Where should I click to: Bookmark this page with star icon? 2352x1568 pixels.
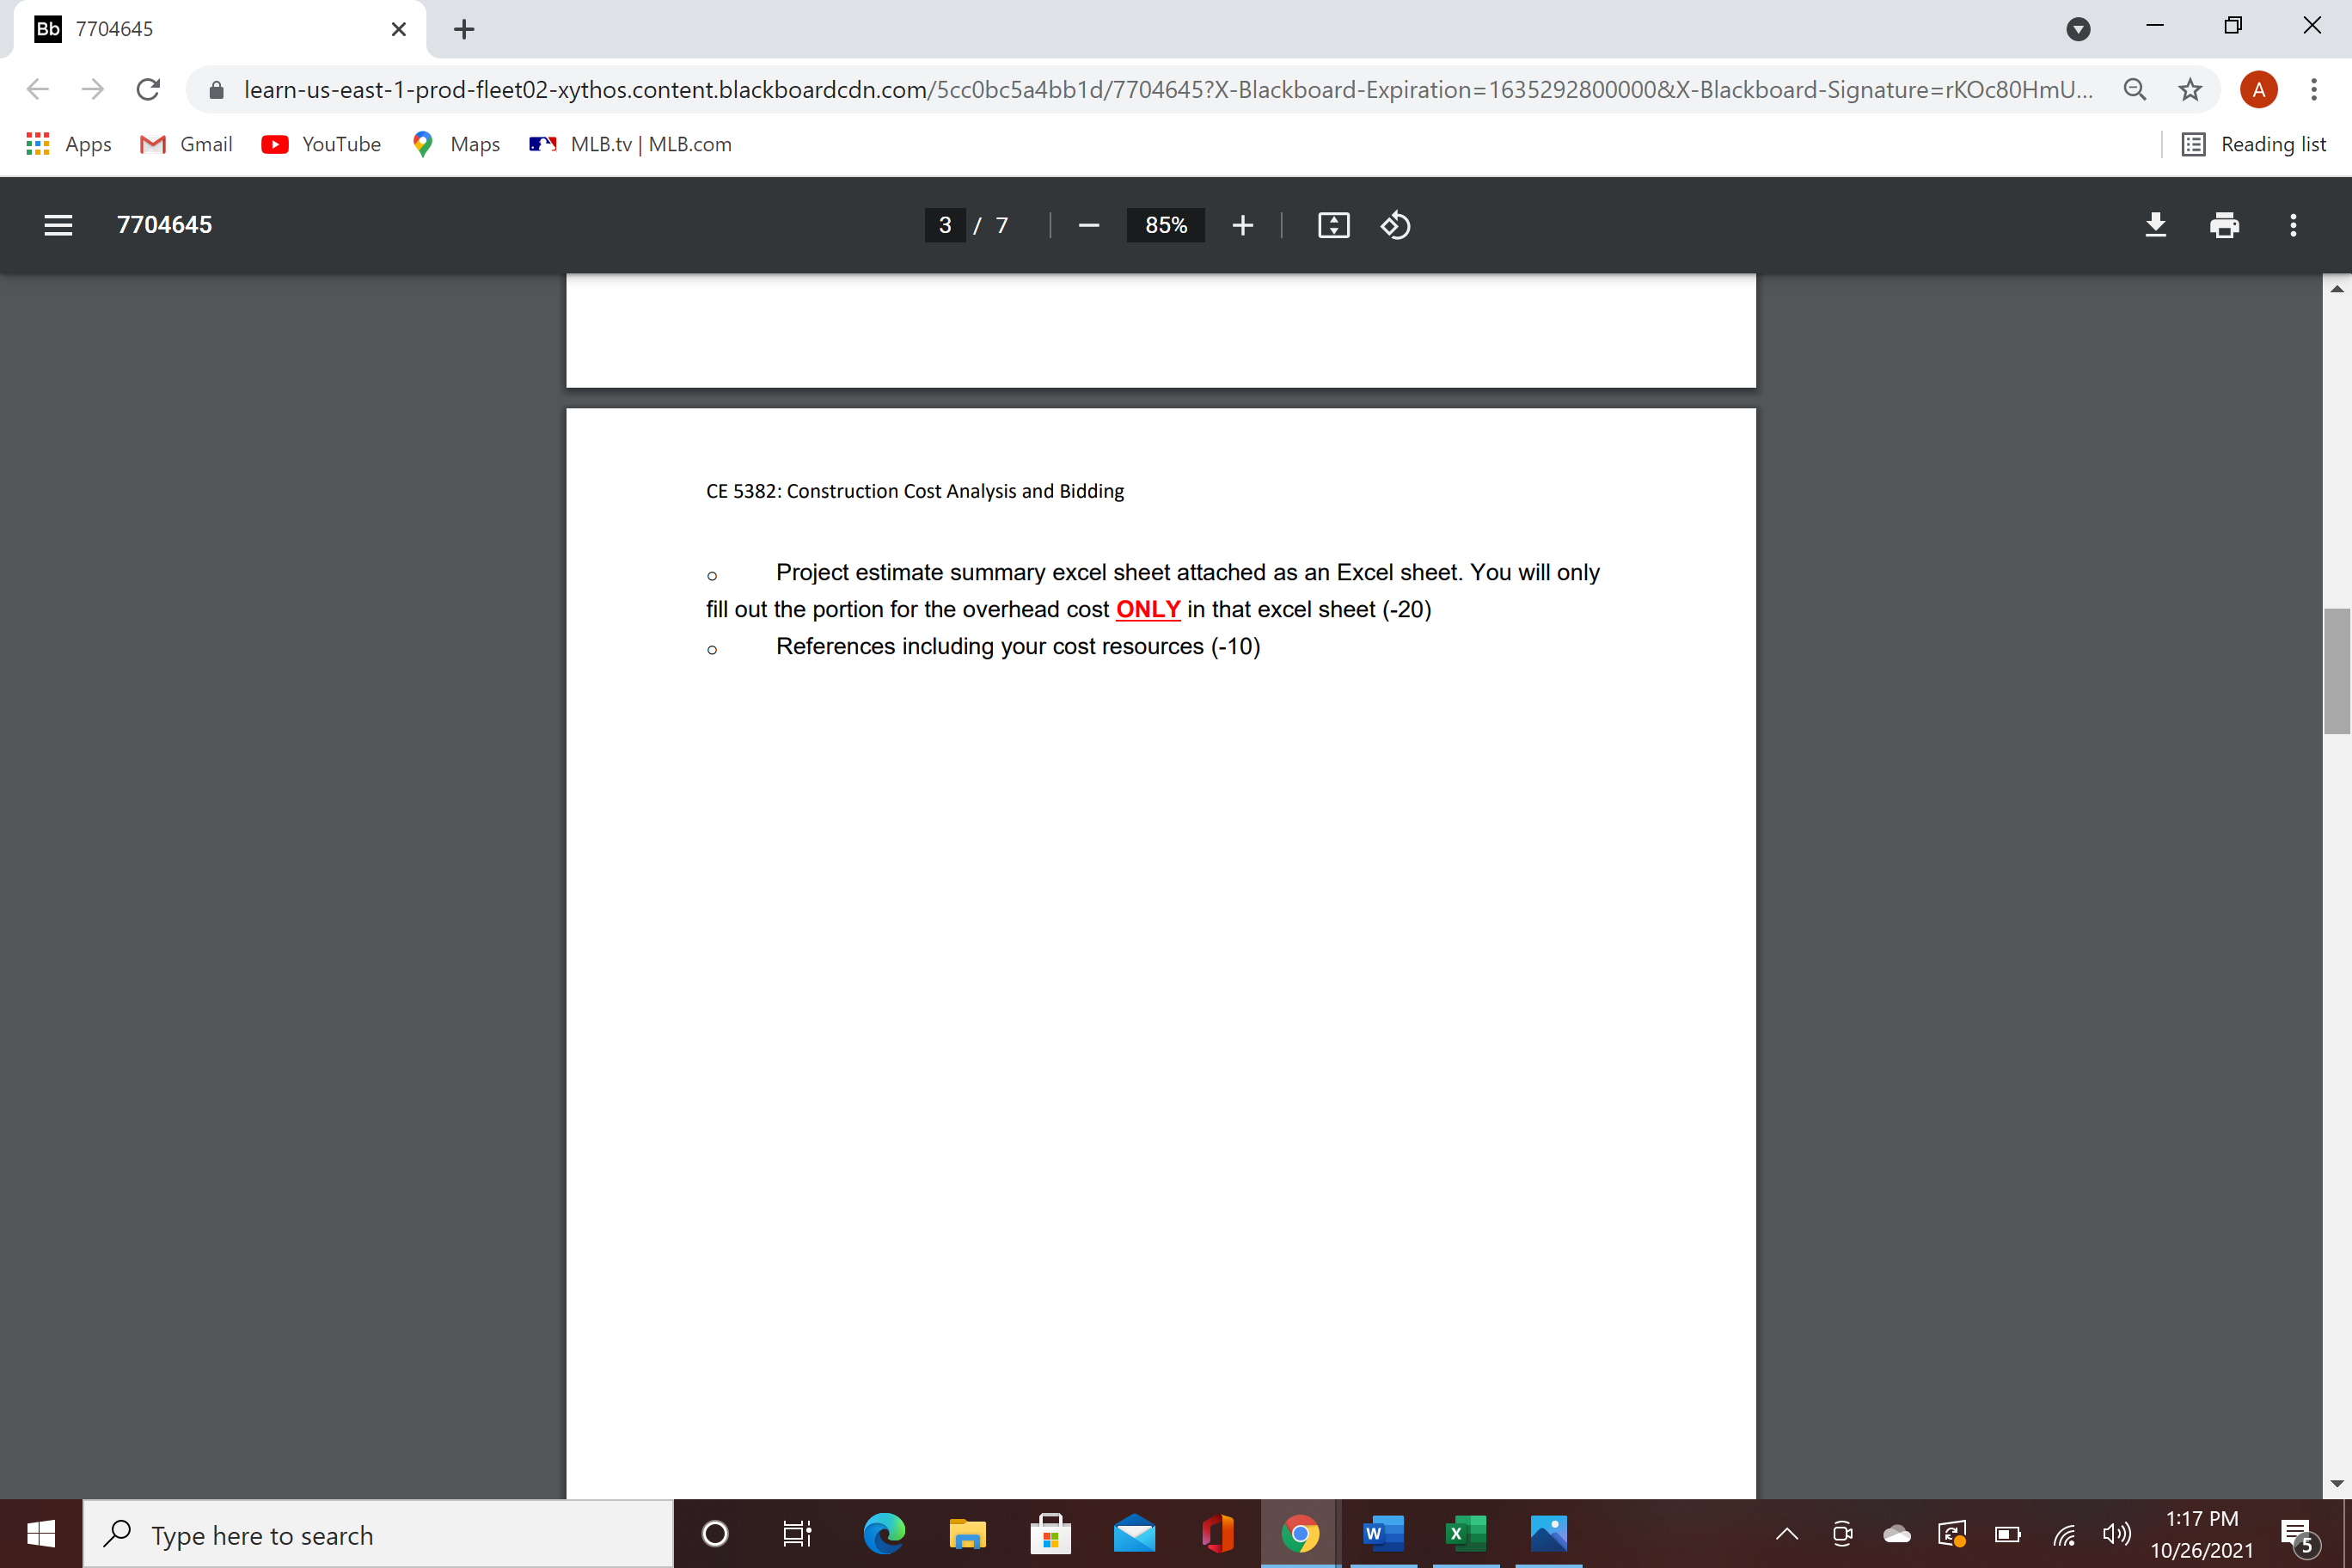[2190, 90]
